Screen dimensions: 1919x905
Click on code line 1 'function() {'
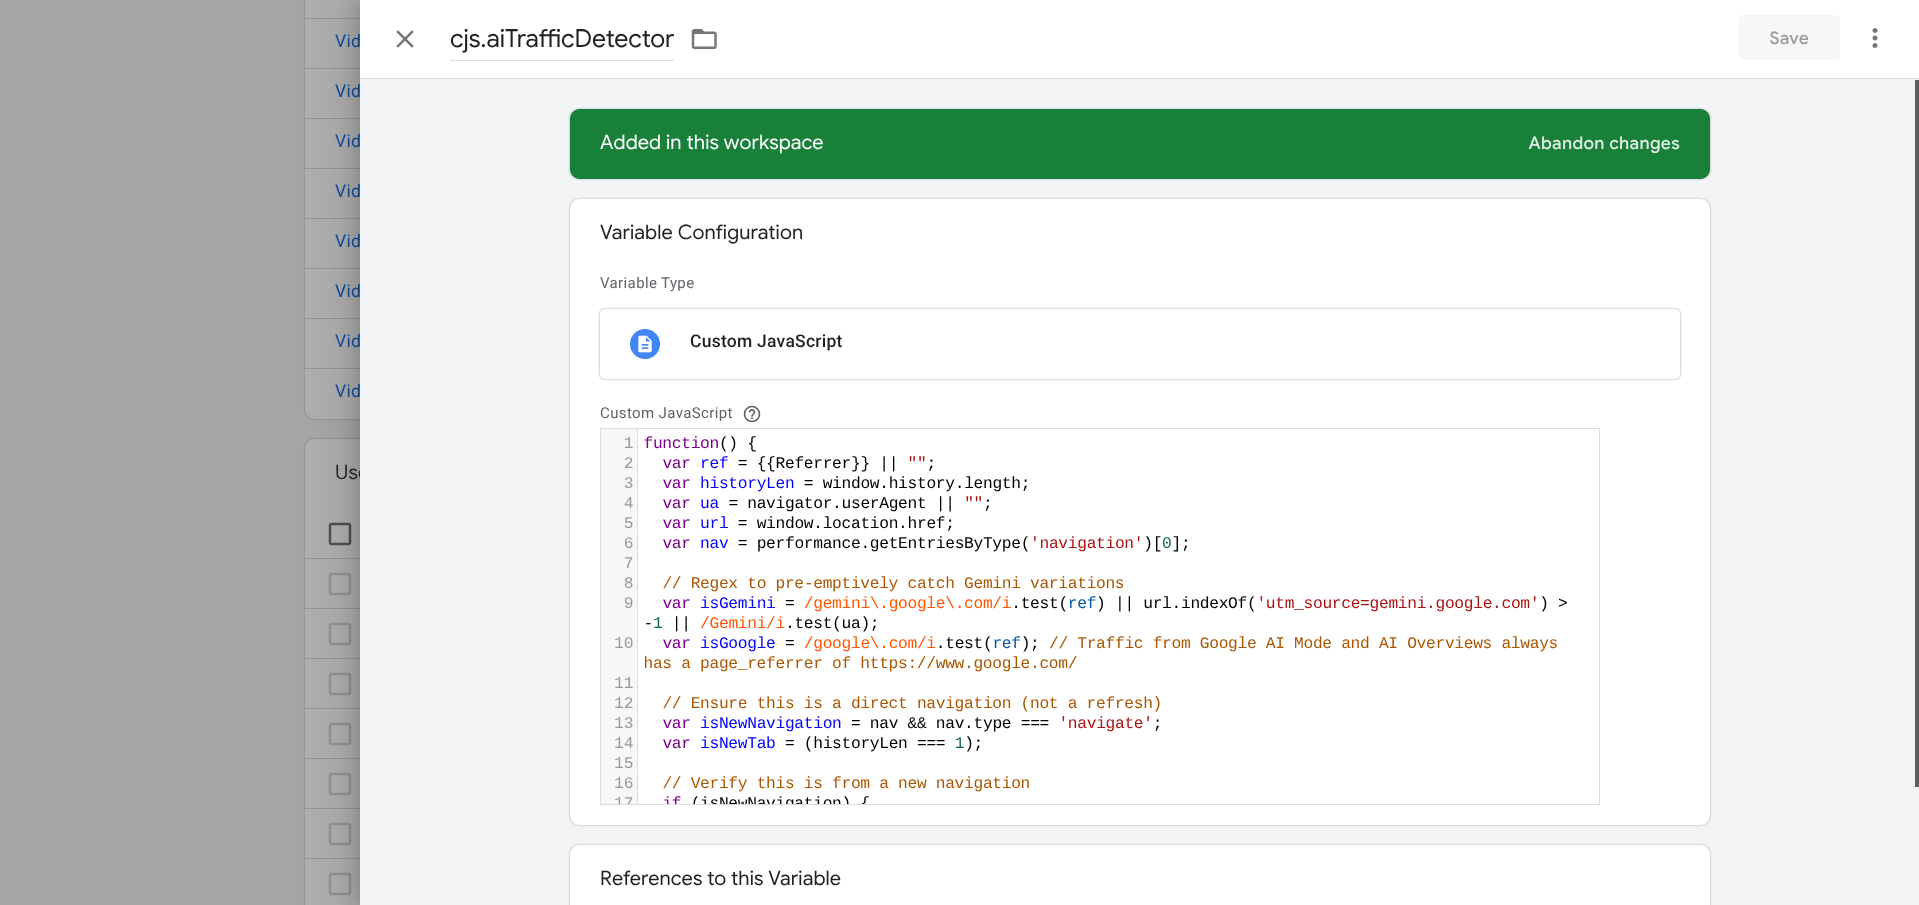[x=700, y=443]
